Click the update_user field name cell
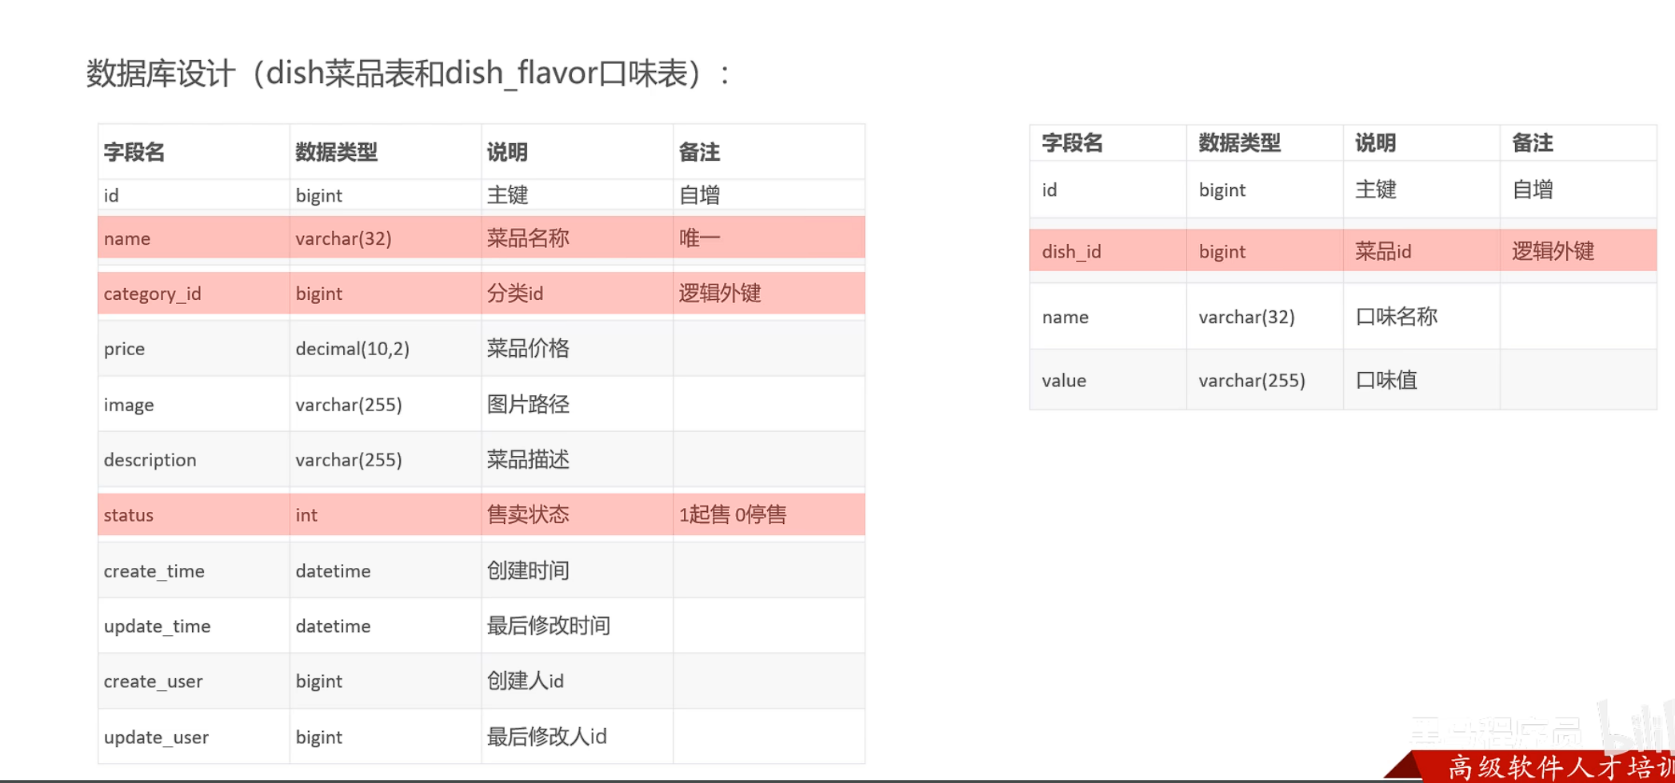 point(156,738)
